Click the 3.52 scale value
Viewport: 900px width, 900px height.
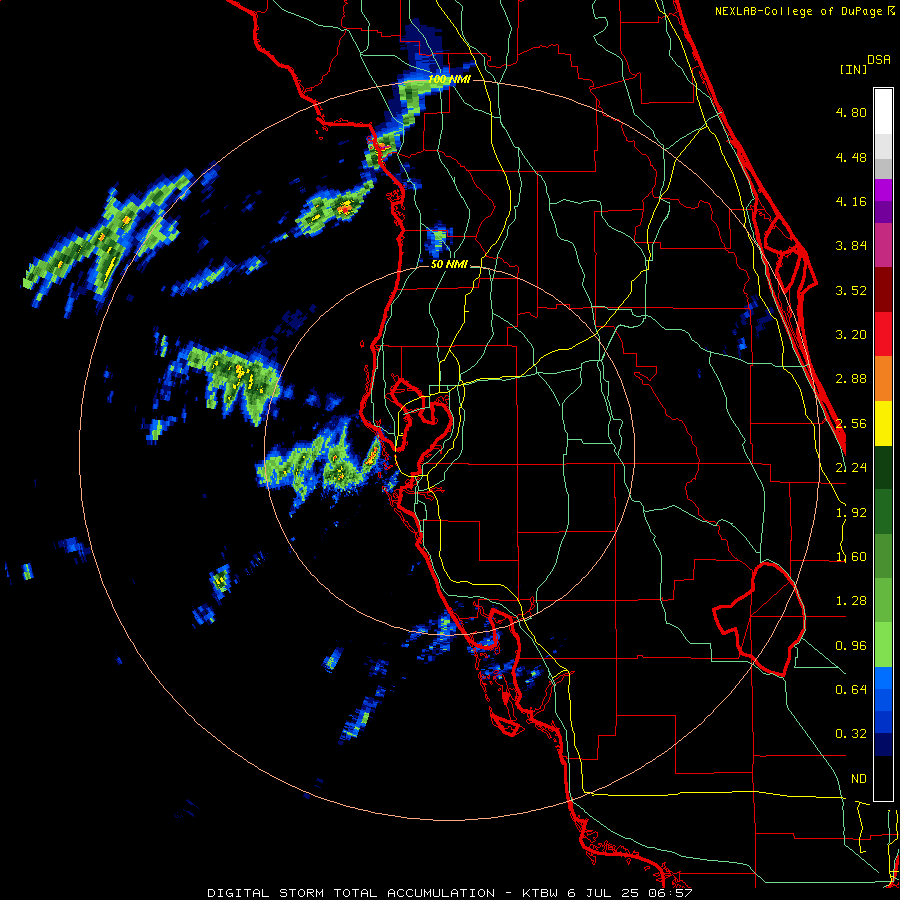tap(851, 290)
